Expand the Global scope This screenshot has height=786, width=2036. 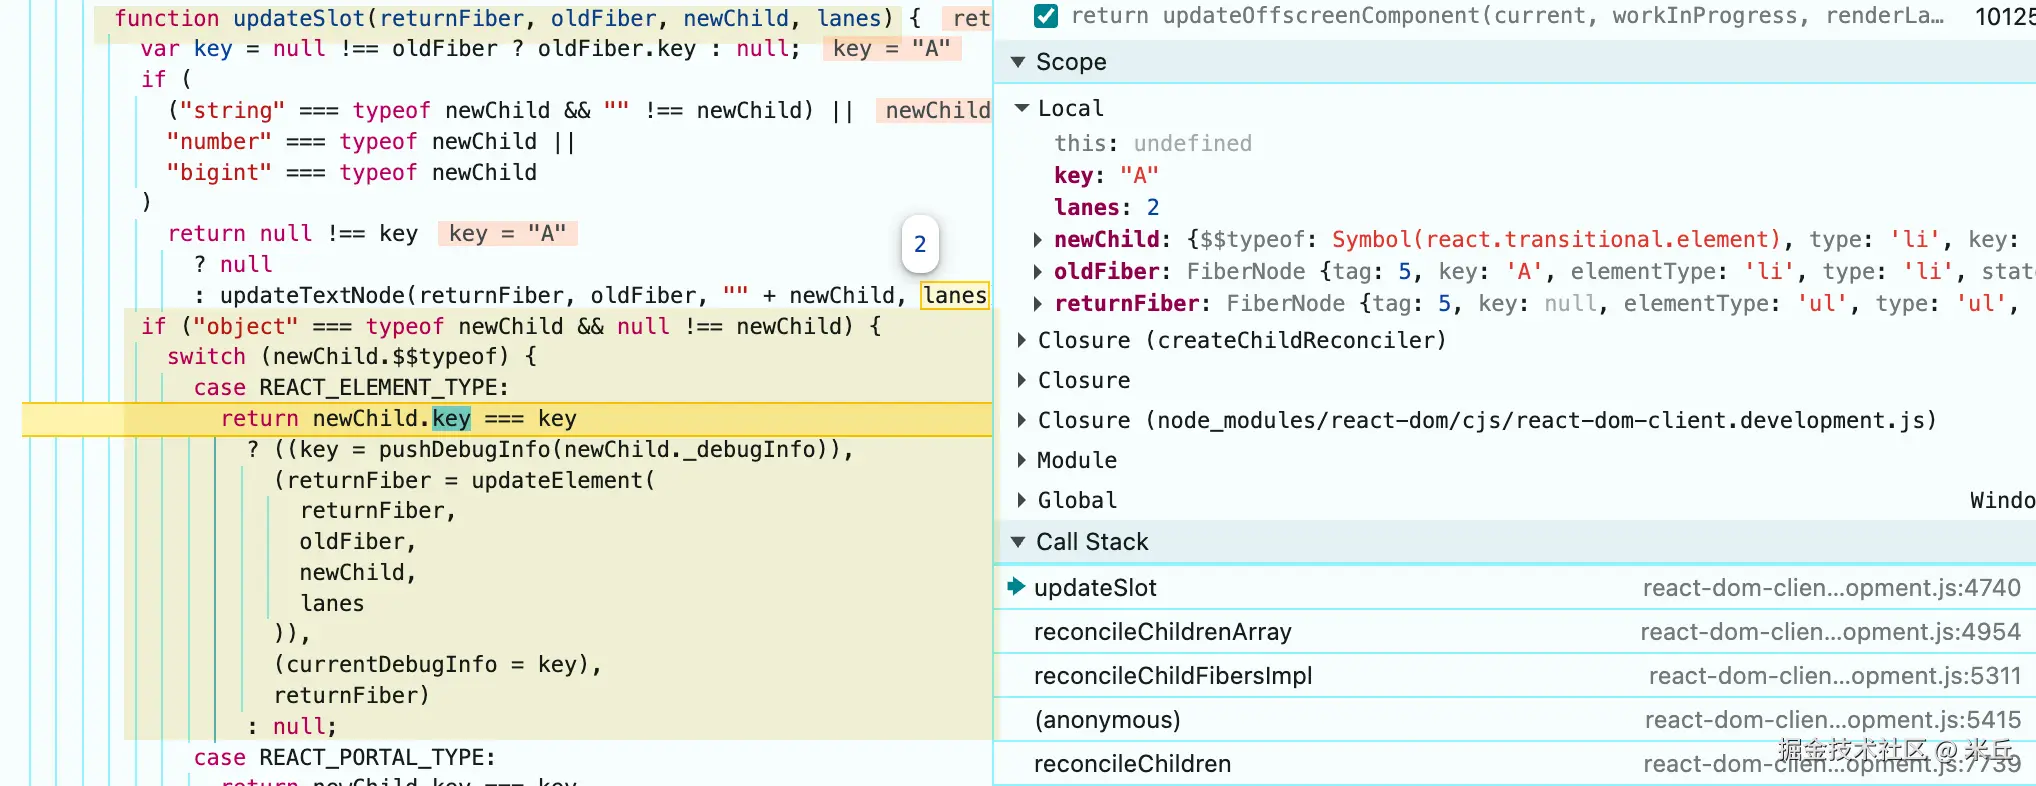[x=1021, y=500]
